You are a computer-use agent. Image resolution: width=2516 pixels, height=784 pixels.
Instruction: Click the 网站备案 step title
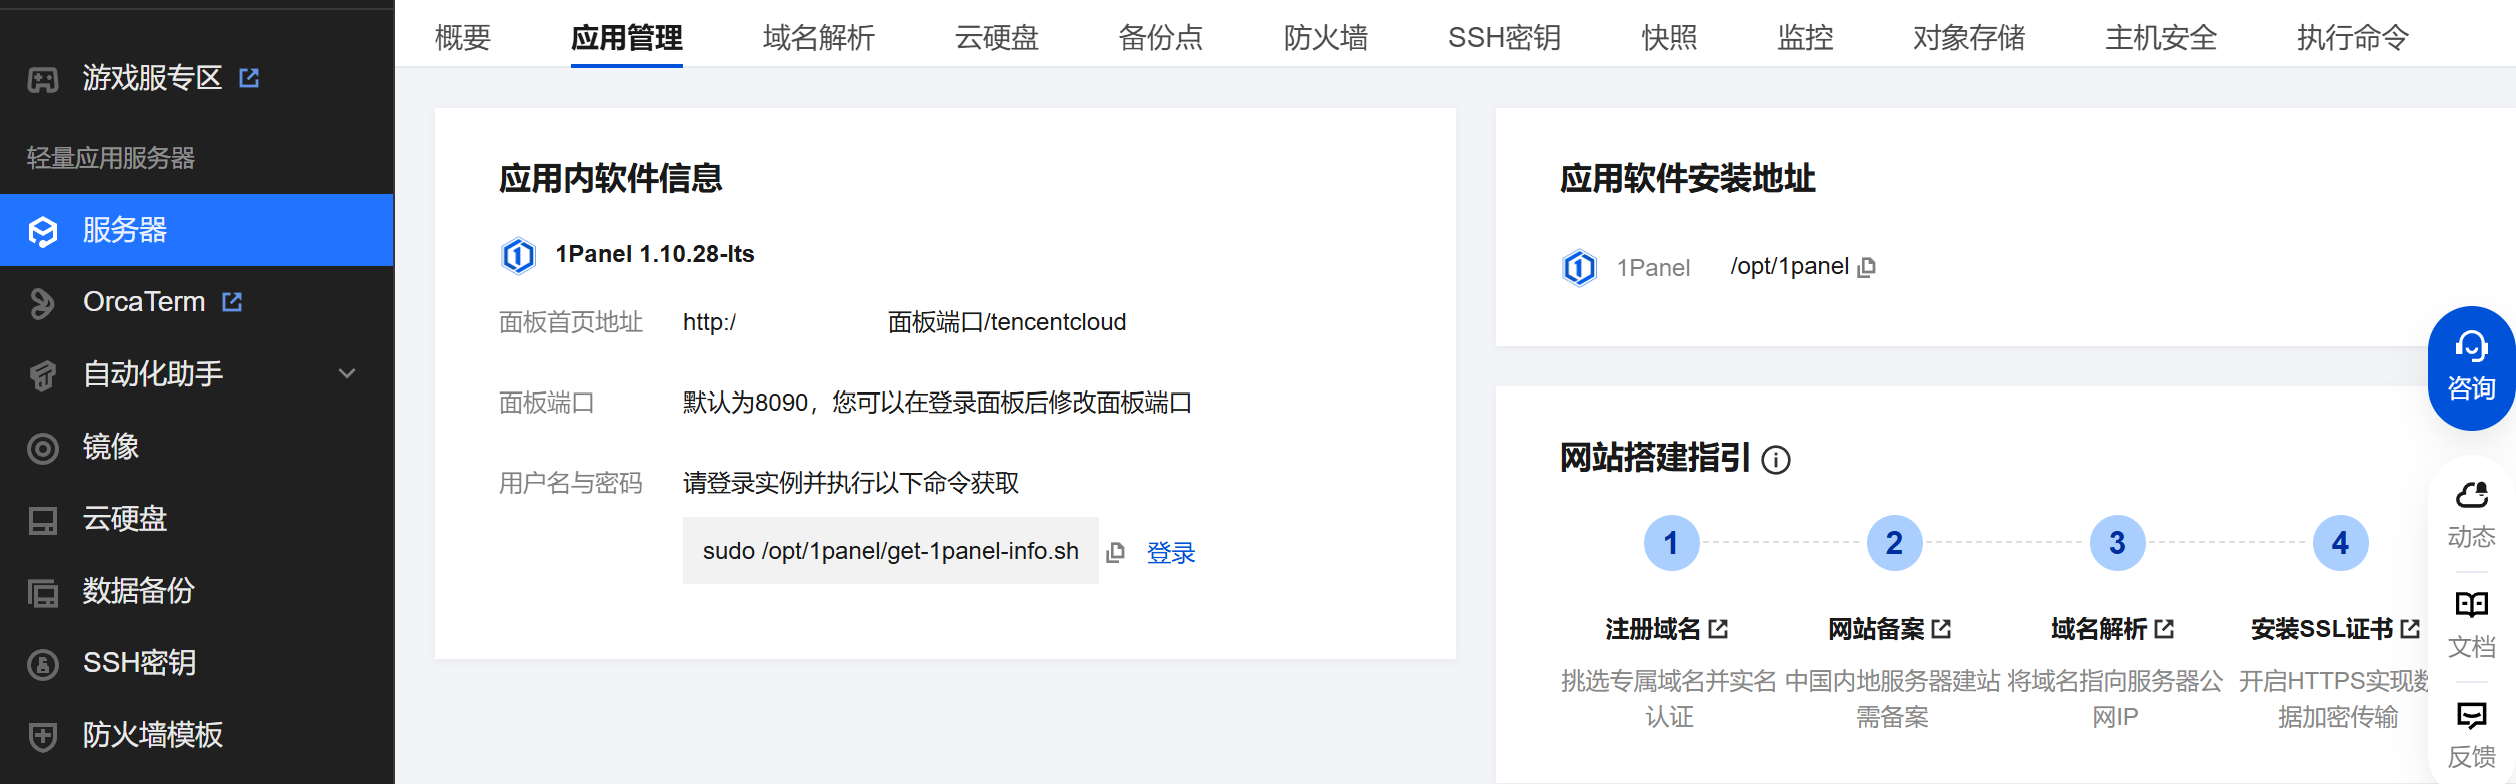[1876, 629]
